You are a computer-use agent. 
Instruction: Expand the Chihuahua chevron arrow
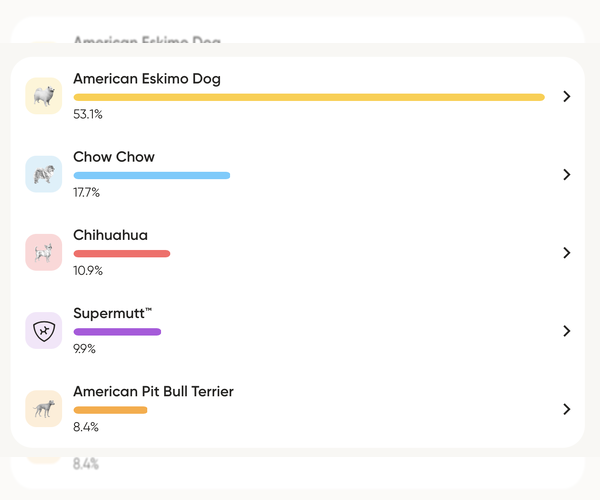point(567,252)
